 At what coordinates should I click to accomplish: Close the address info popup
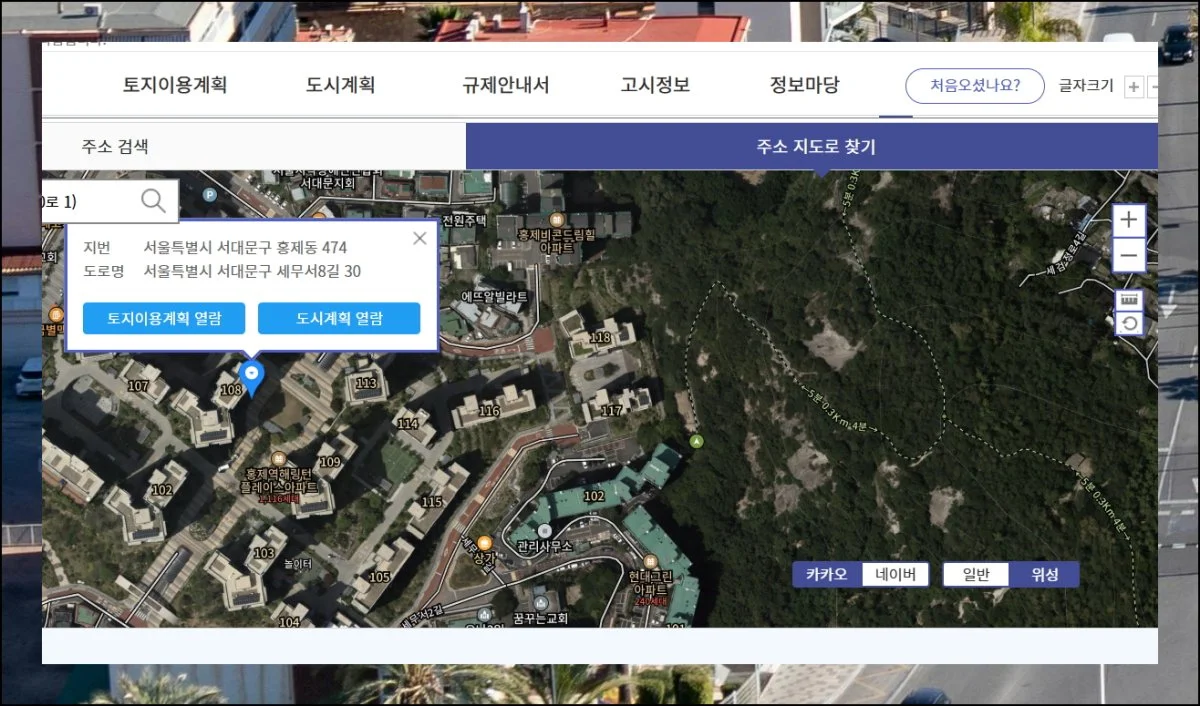[x=420, y=238]
